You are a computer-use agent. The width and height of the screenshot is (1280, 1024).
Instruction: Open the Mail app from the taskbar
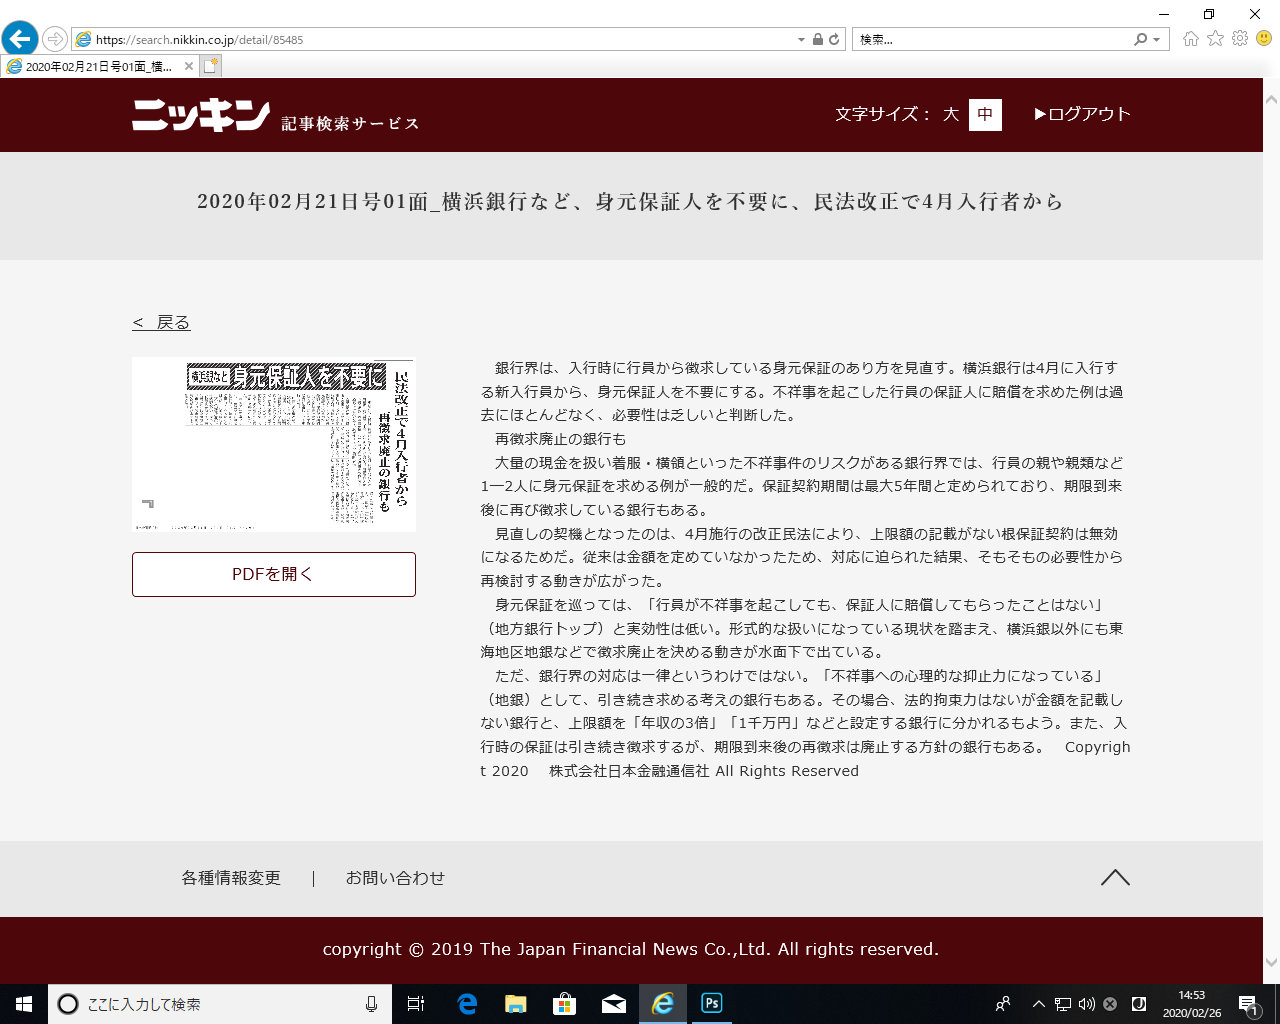[x=614, y=1004]
